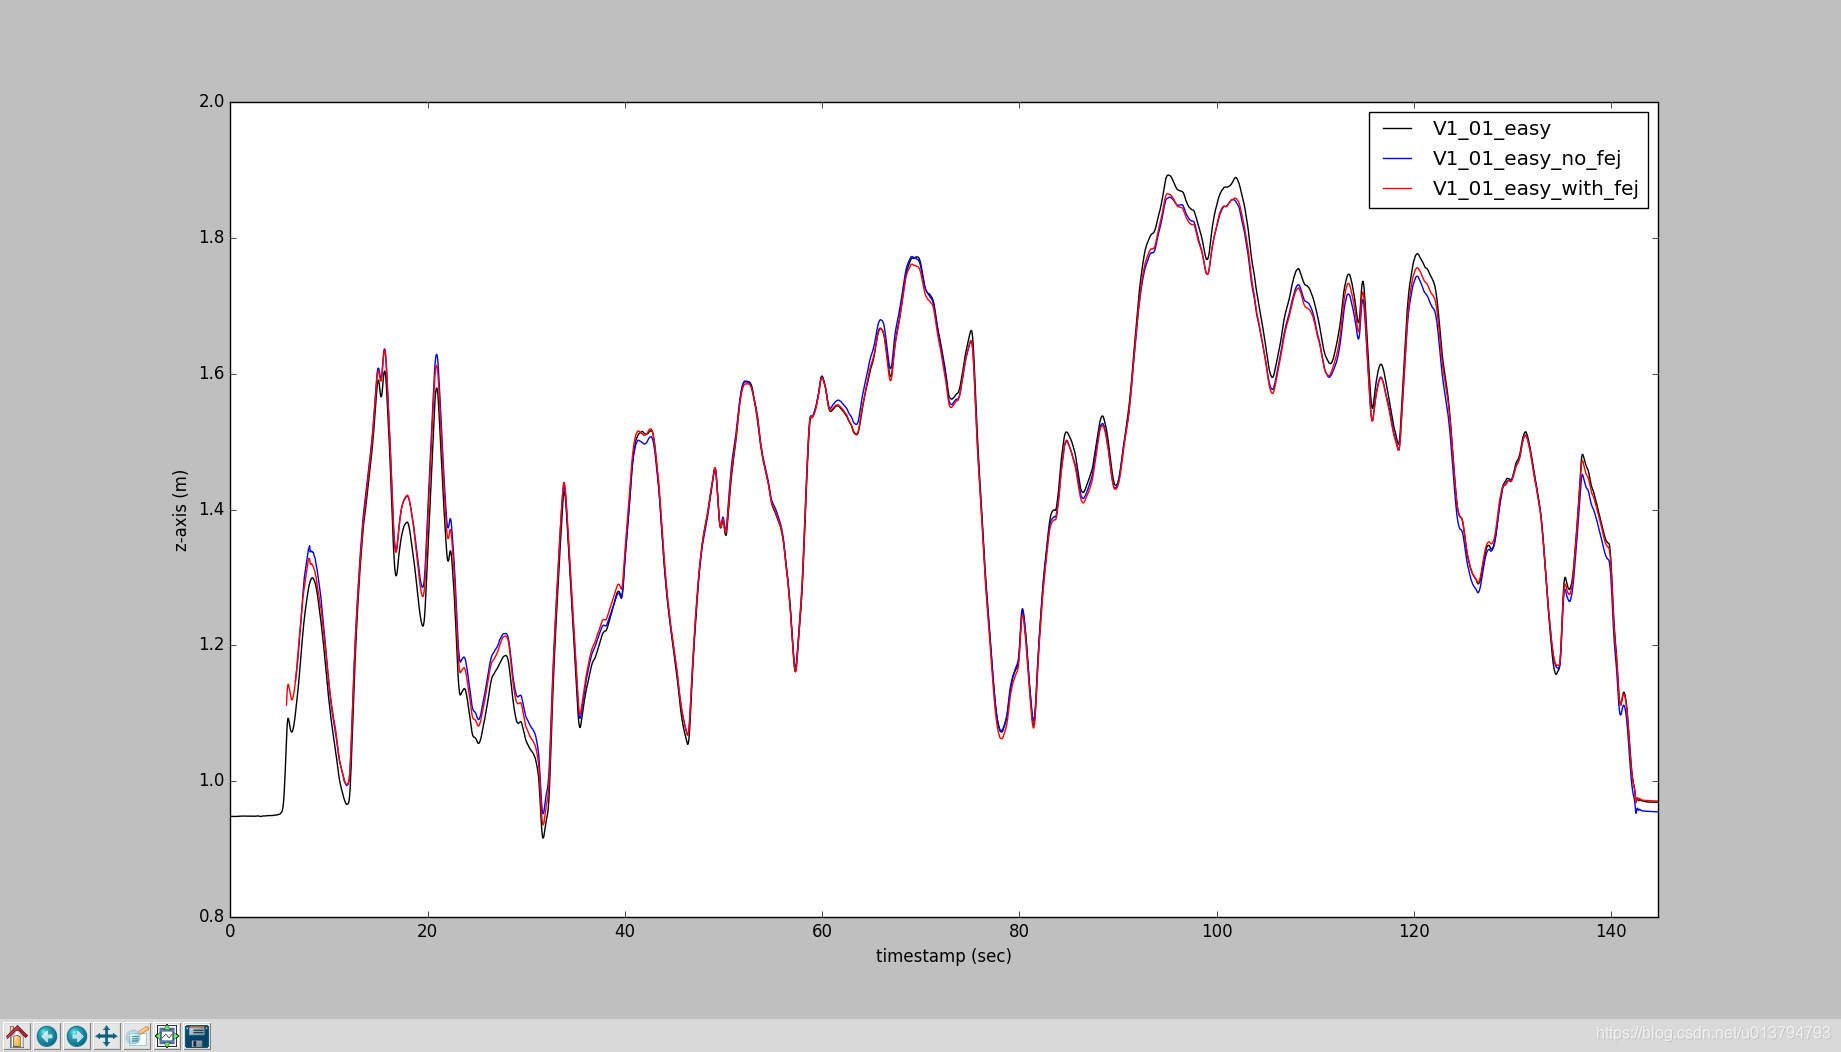Click the V1_01_easy_with_fej legend label

(x=1535, y=189)
